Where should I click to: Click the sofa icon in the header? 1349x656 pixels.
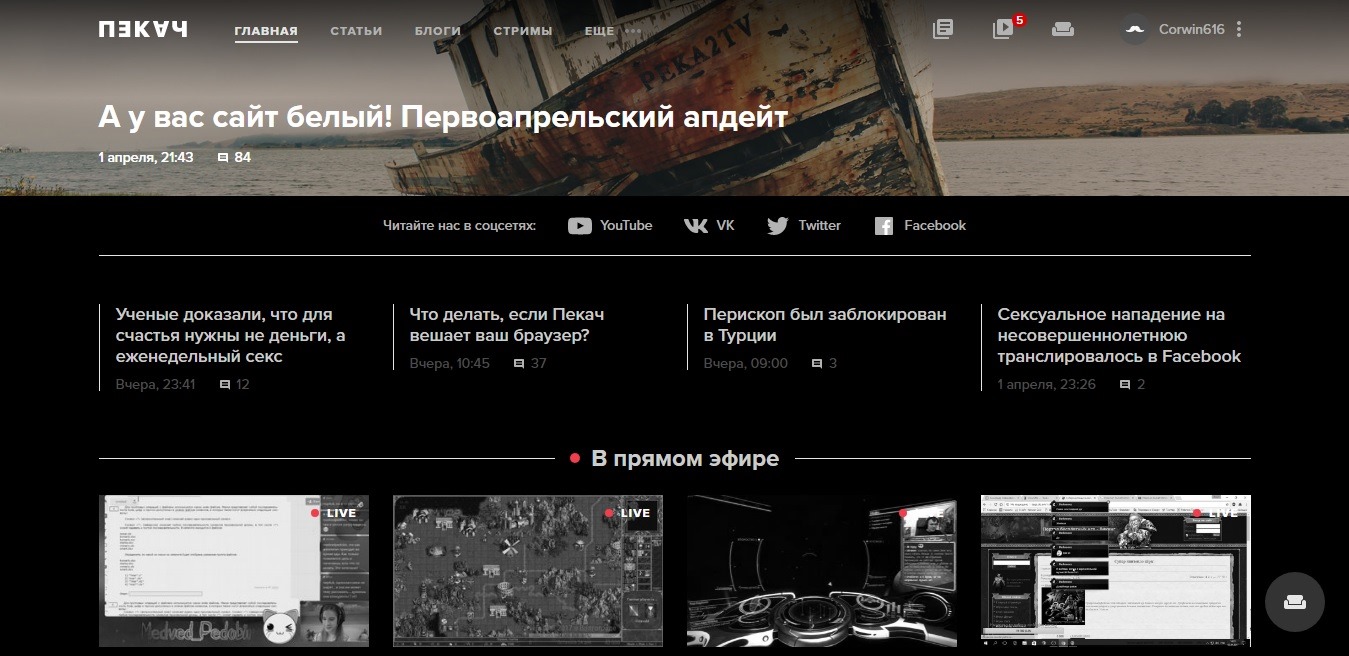coord(1062,29)
